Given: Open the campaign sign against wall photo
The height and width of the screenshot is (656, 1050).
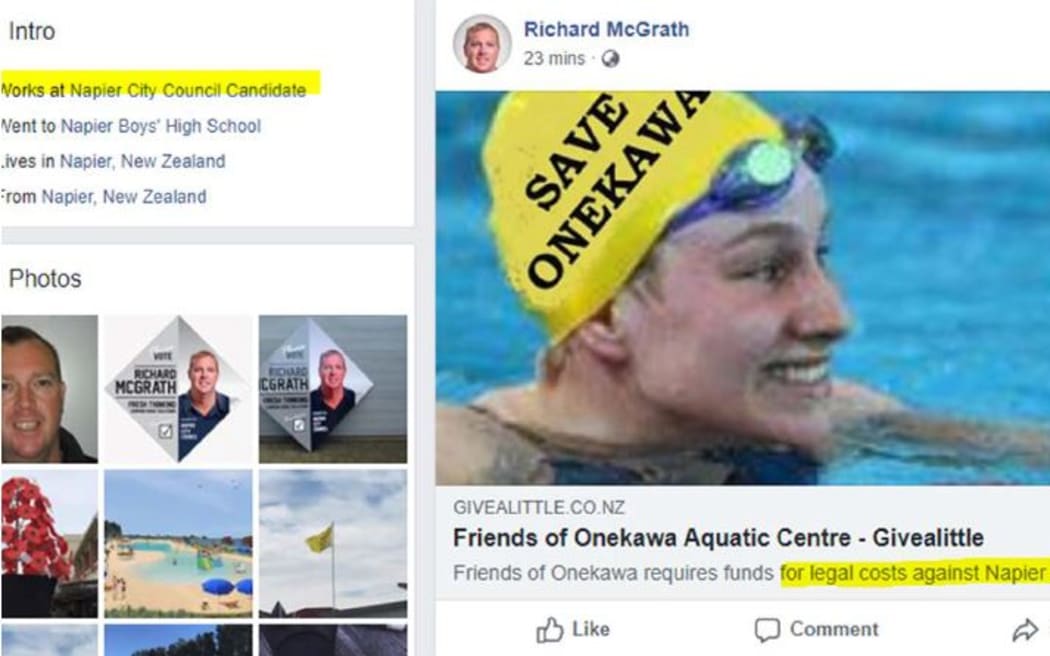Looking at the screenshot, I should coord(333,389).
